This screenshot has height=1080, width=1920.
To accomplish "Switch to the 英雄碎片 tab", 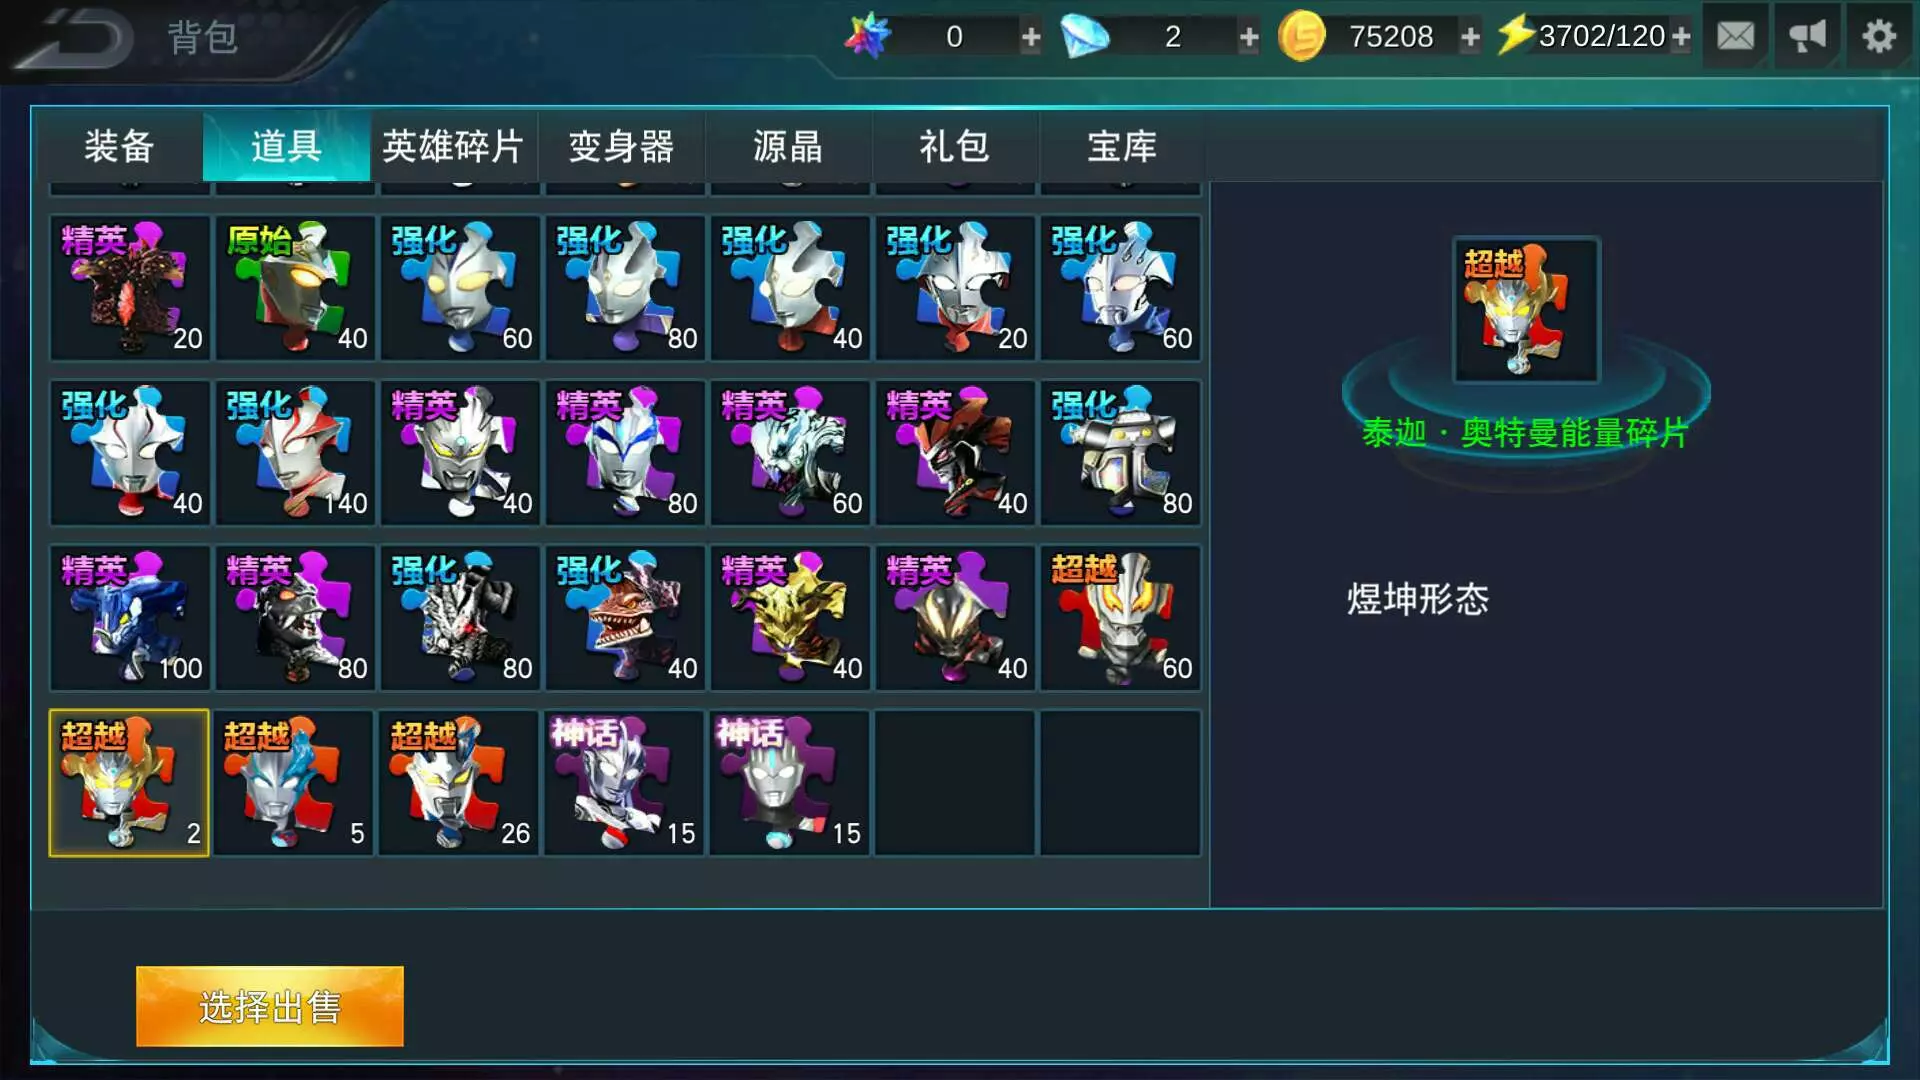I will click(x=453, y=147).
